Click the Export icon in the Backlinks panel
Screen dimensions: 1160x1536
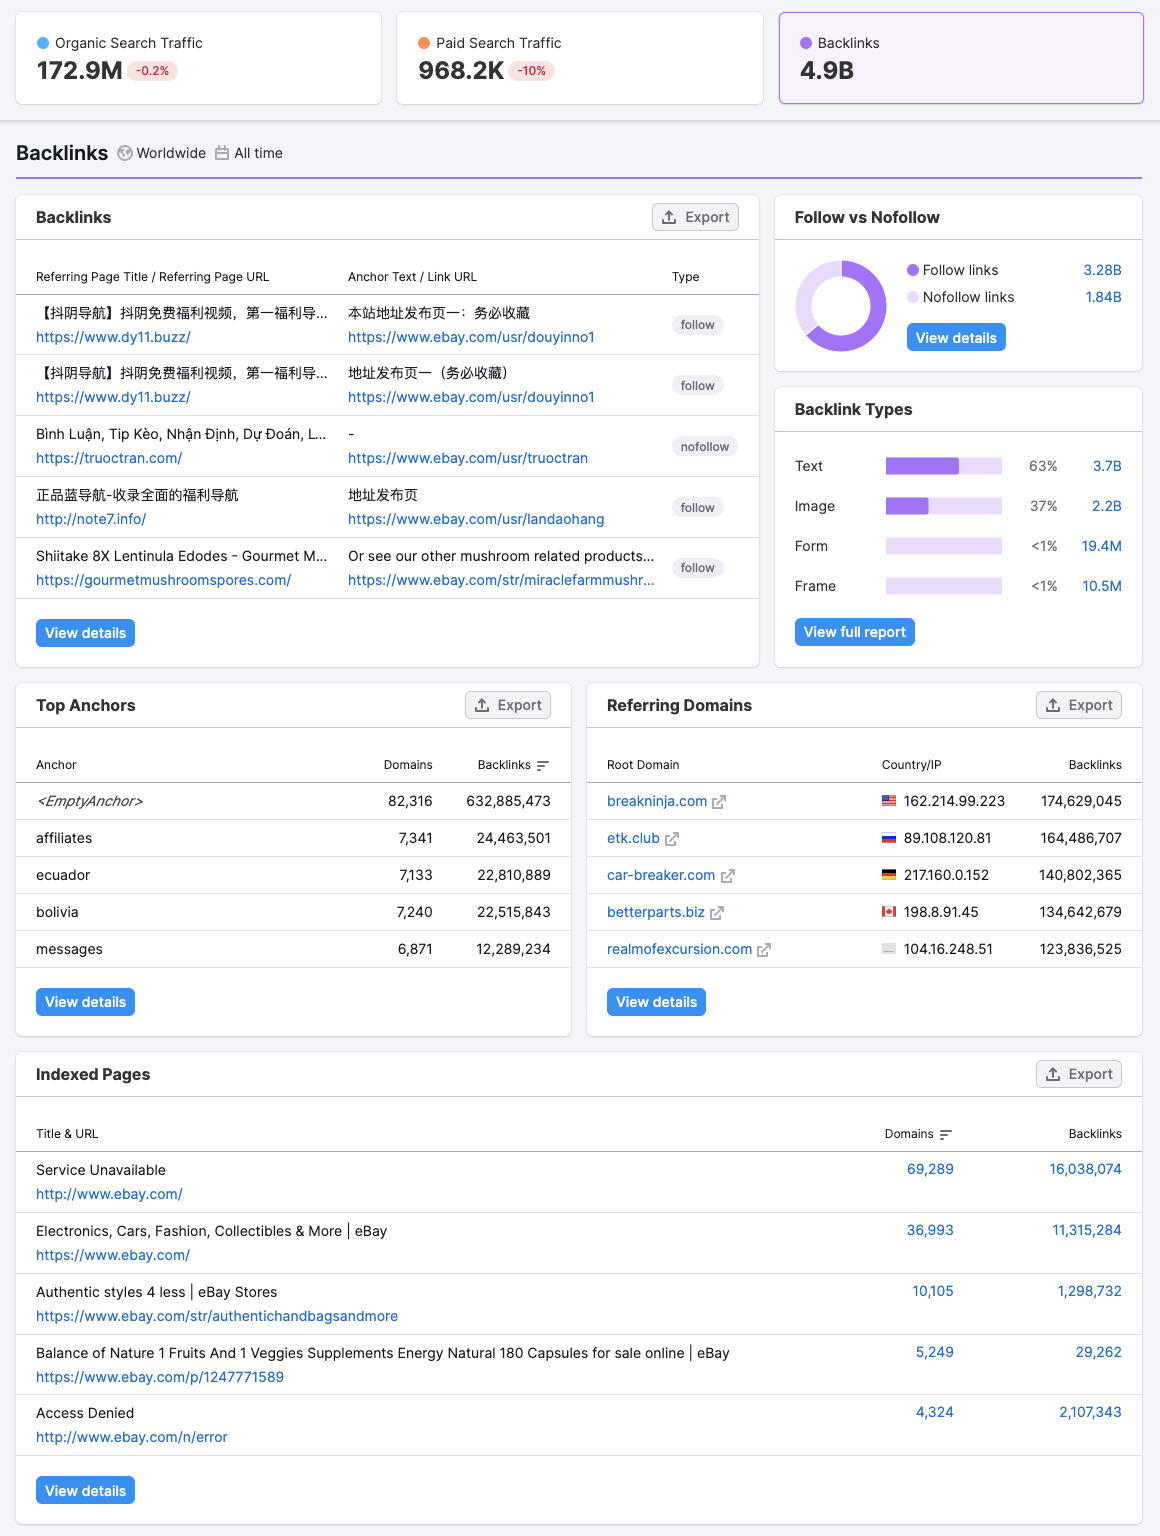pos(669,217)
